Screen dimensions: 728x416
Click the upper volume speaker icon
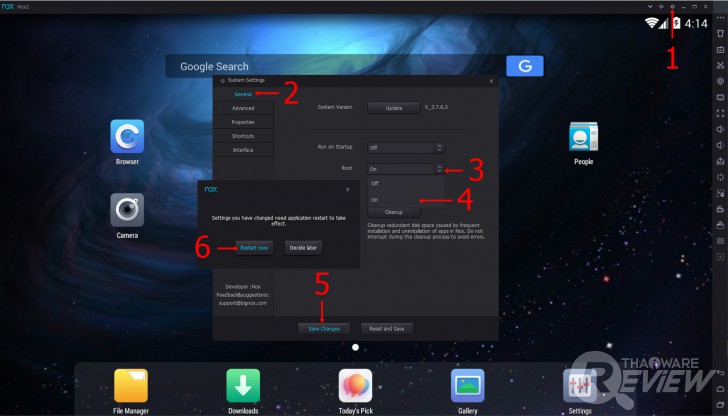pyautogui.click(x=720, y=129)
